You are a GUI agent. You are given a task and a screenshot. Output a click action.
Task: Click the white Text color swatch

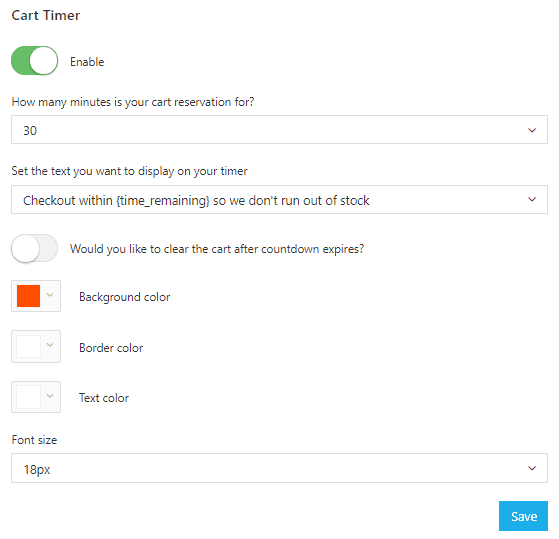point(29,397)
